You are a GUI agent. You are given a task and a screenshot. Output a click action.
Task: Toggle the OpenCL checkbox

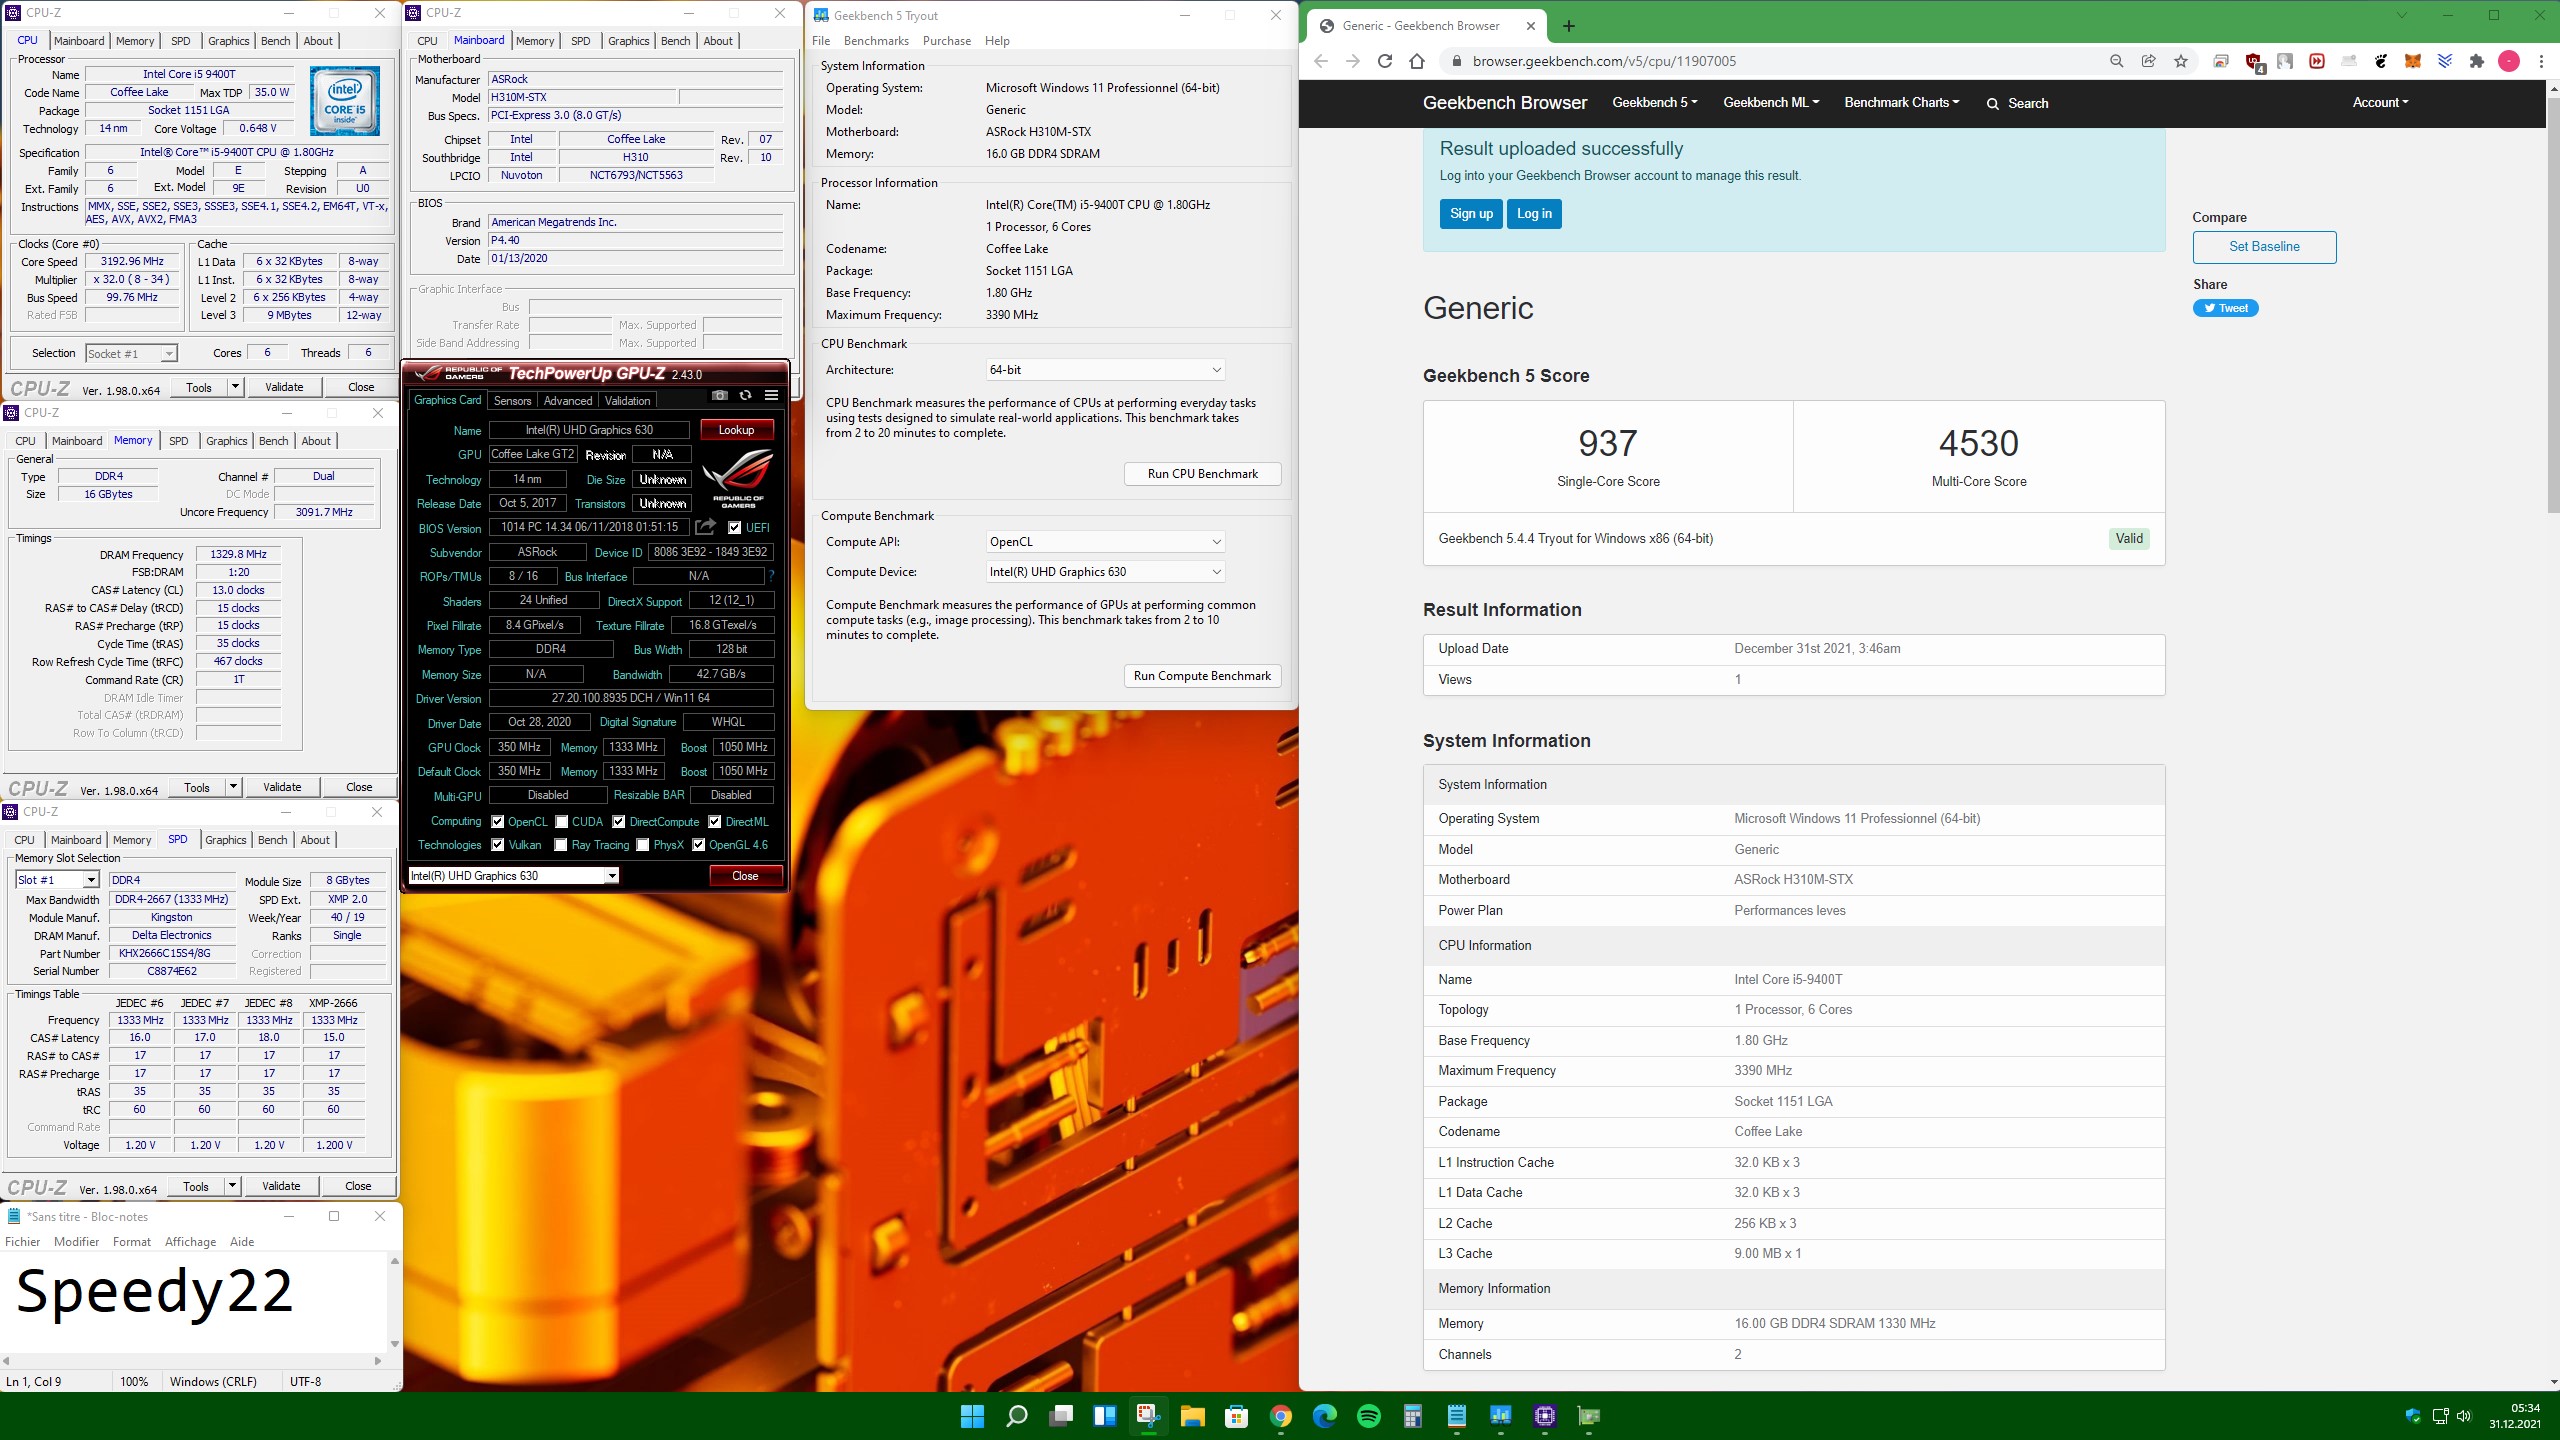coord(497,822)
